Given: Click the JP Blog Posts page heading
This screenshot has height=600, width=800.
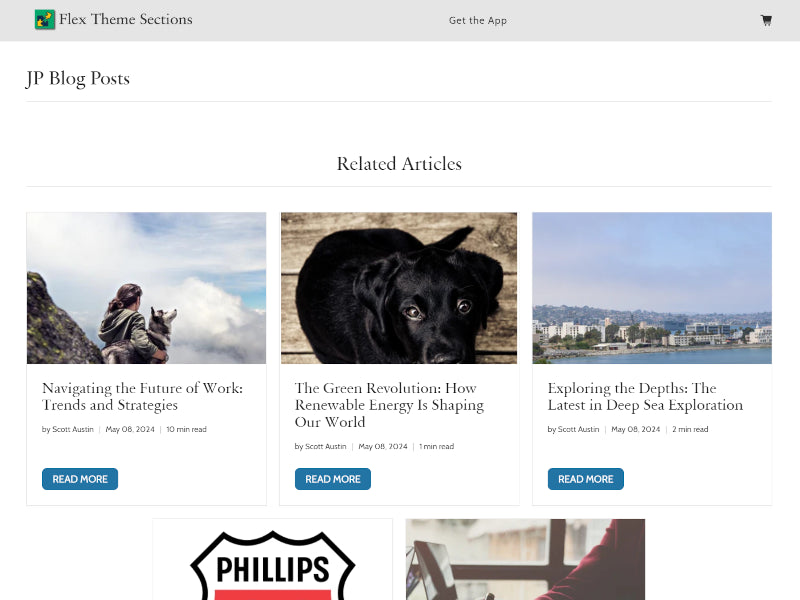Looking at the screenshot, I should [78, 79].
